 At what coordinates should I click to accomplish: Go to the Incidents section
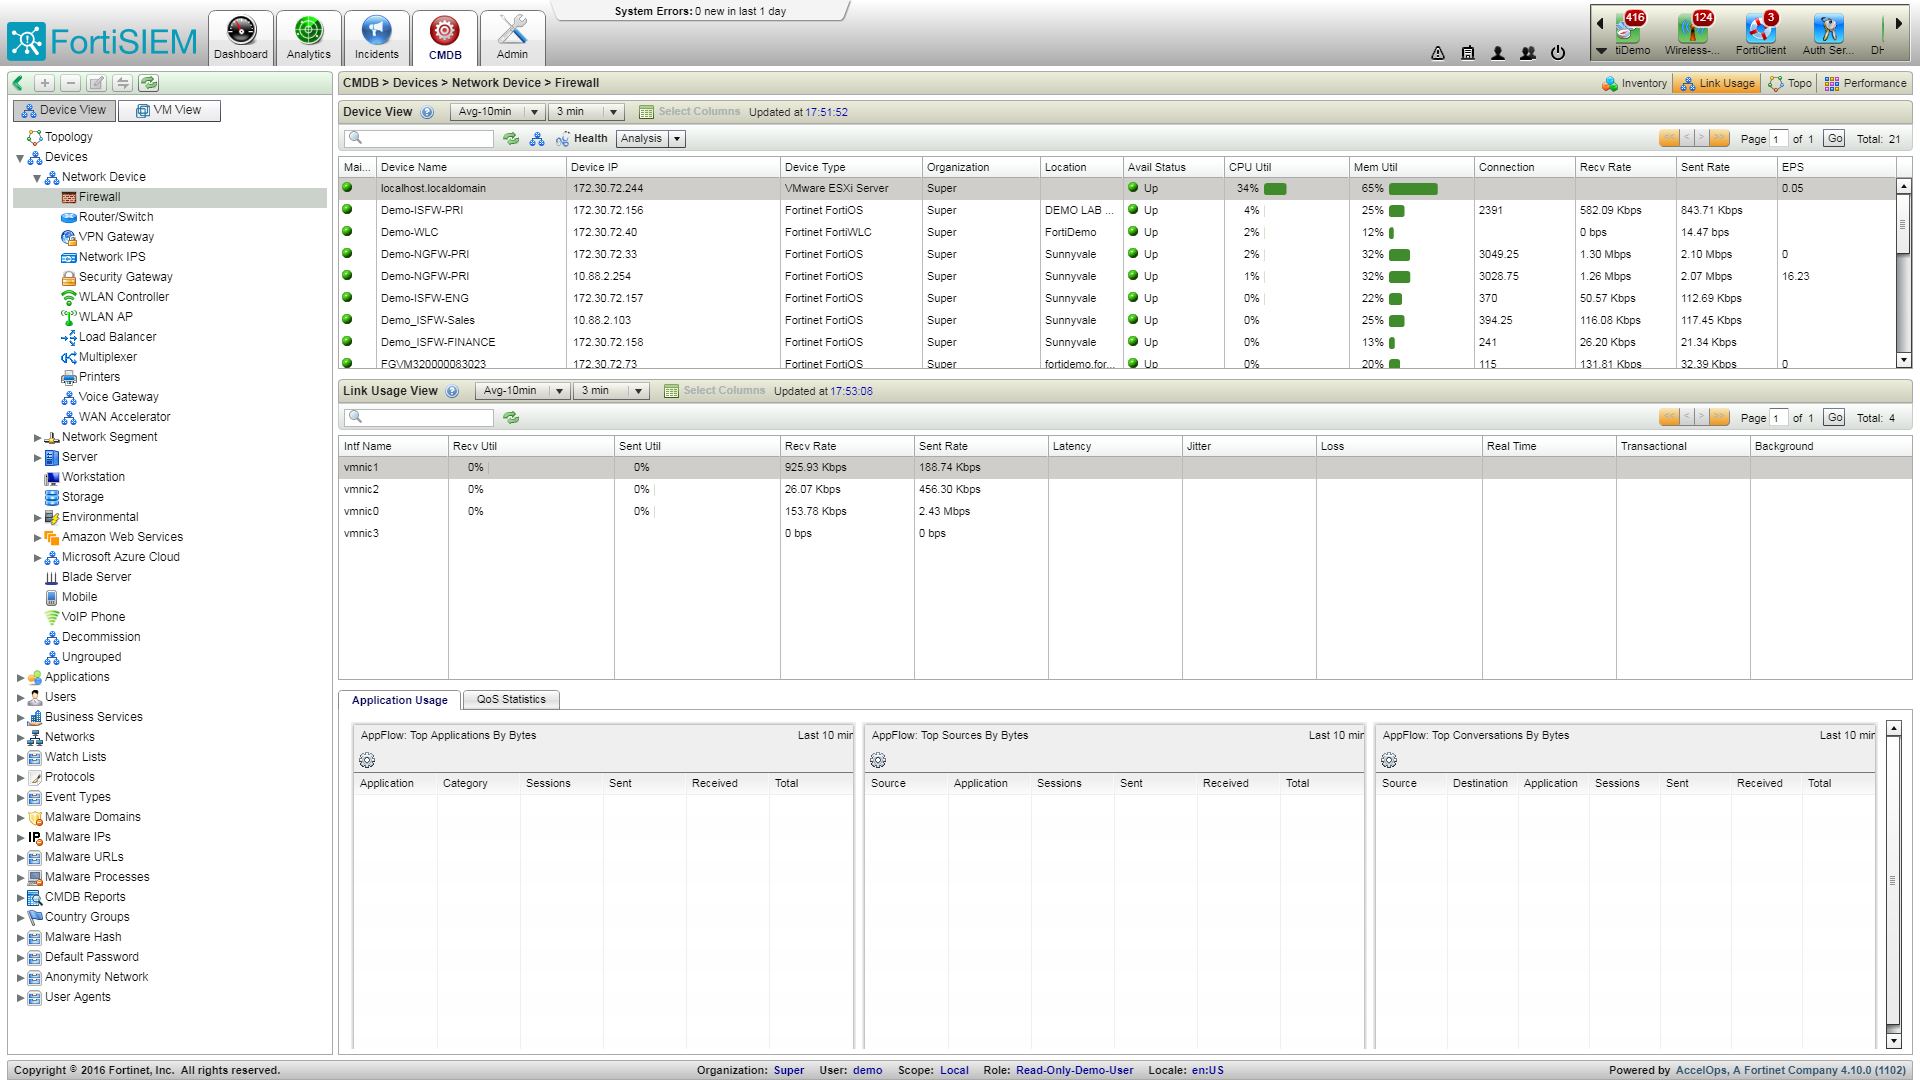376,38
